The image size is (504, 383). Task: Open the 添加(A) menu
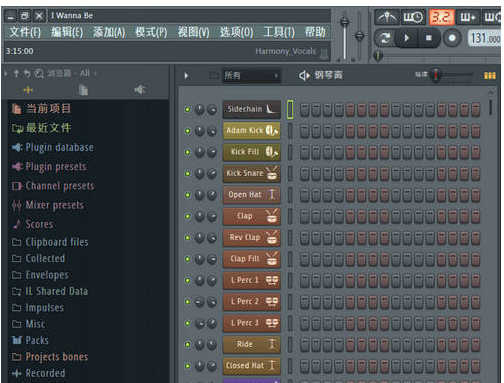tap(109, 32)
